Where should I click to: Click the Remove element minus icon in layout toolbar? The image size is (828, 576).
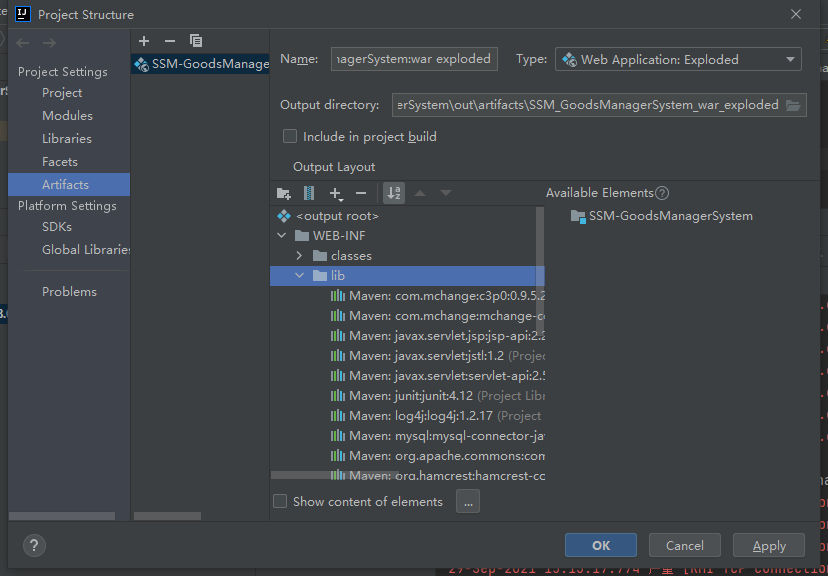point(361,193)
